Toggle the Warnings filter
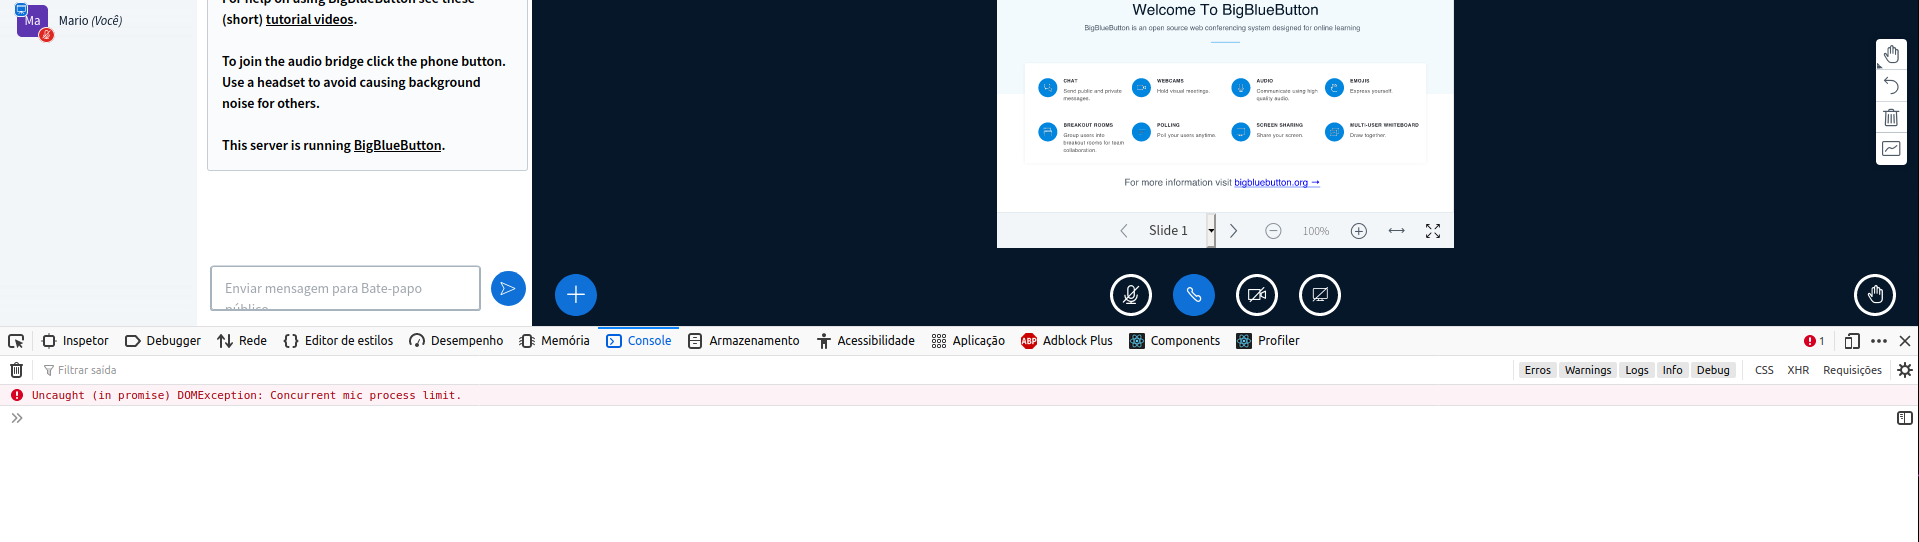Screen dimensions: 1919x542 [1588, 370]
